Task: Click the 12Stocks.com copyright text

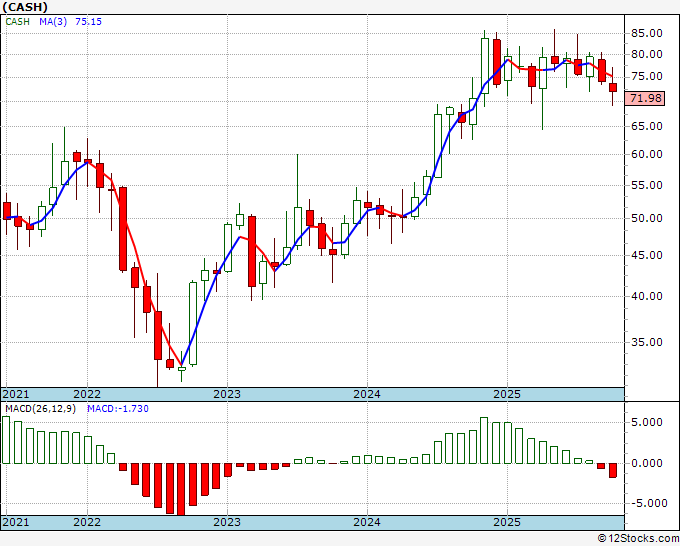Action: 638,538
